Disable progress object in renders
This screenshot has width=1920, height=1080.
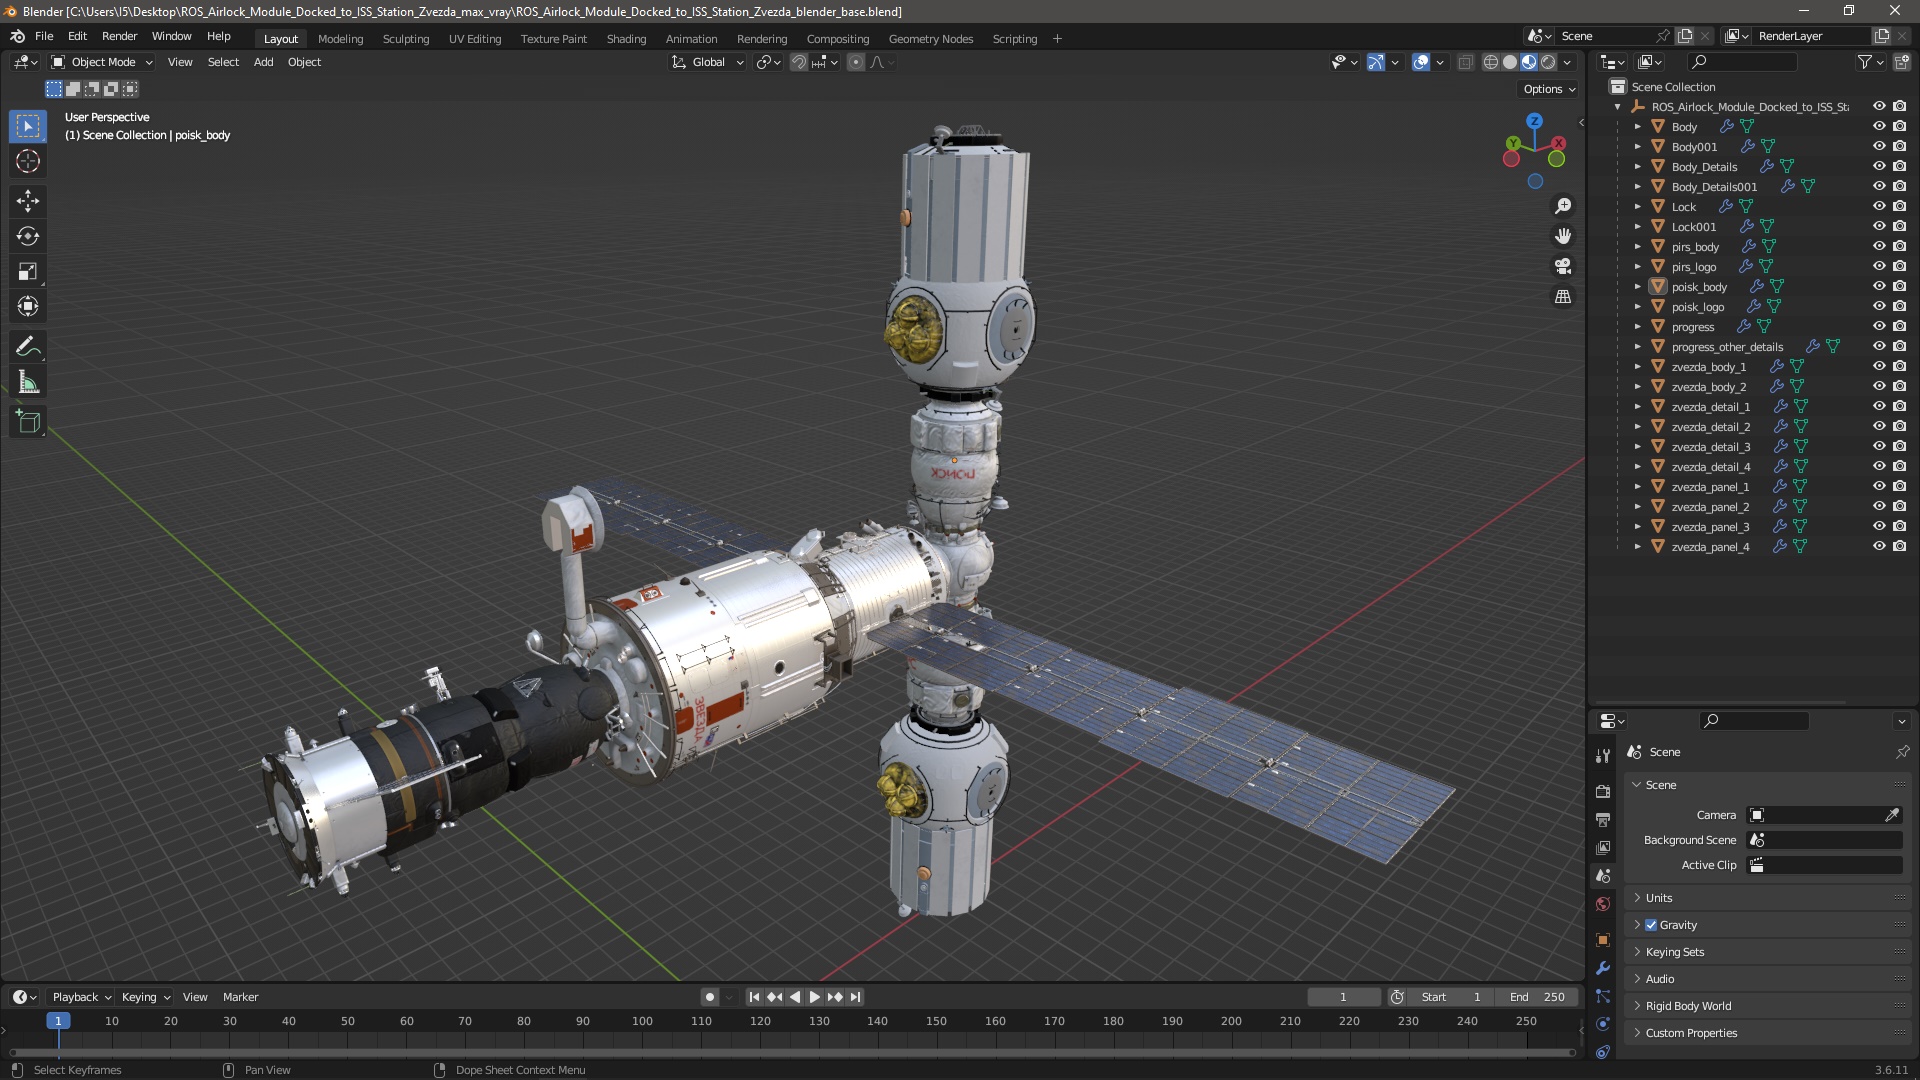coord(1899,326)
